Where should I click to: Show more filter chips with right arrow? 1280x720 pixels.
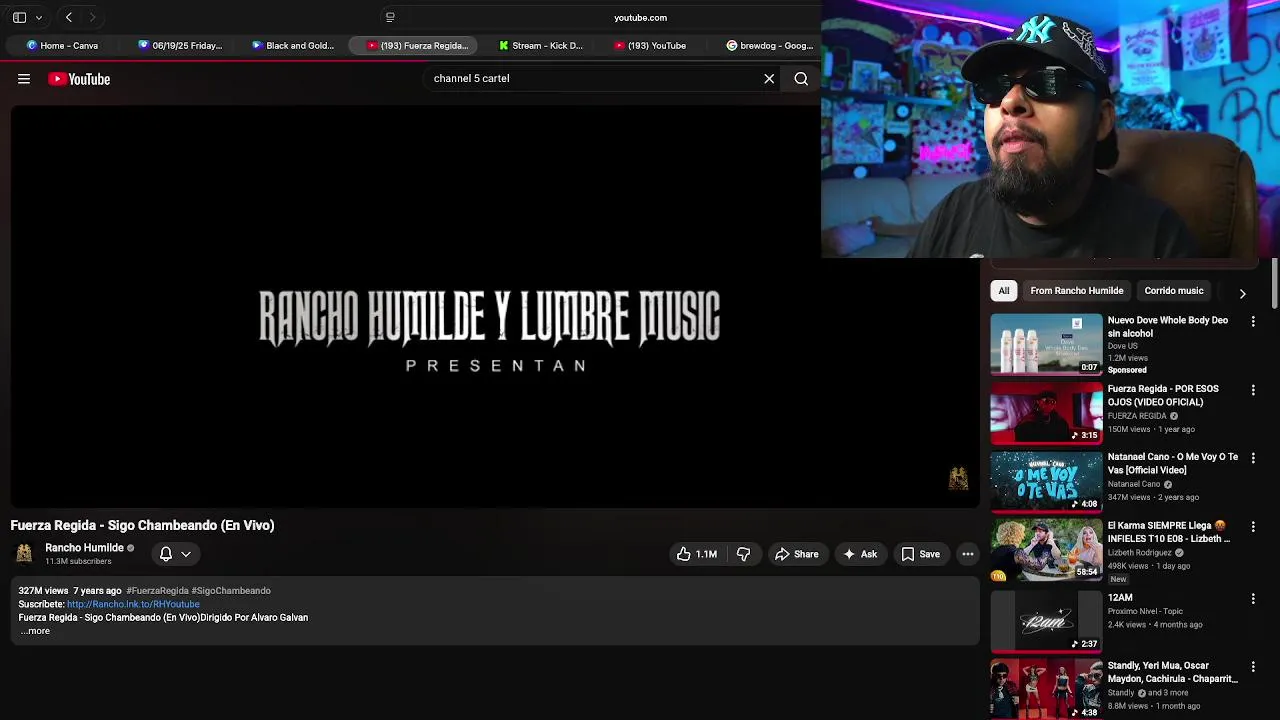pyautogui.click(x=1242, y=293)
